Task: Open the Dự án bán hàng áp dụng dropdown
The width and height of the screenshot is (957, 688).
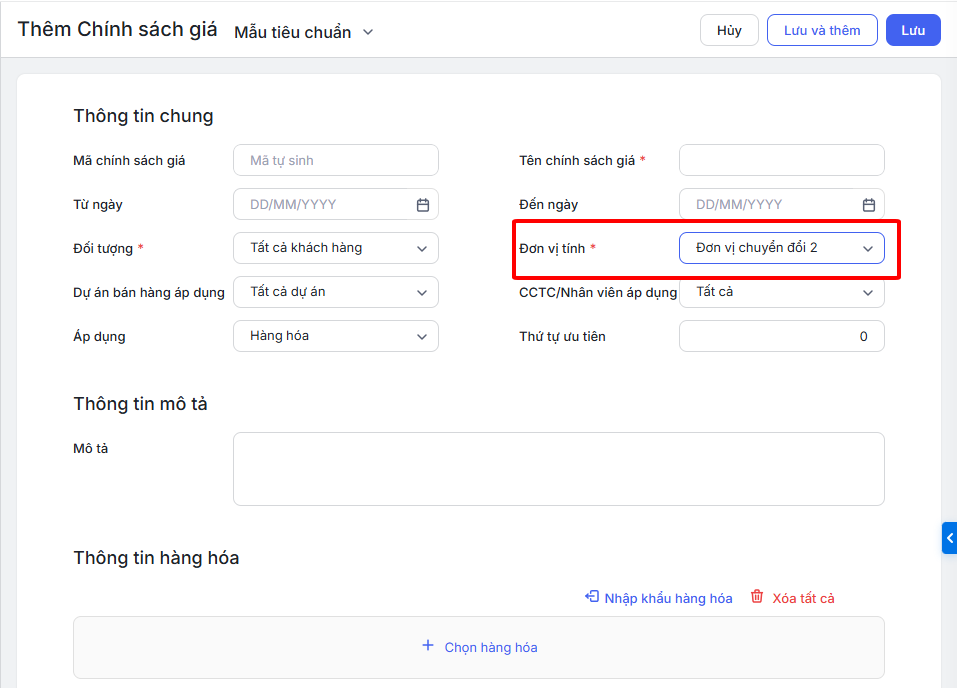Action: [336, 292]
